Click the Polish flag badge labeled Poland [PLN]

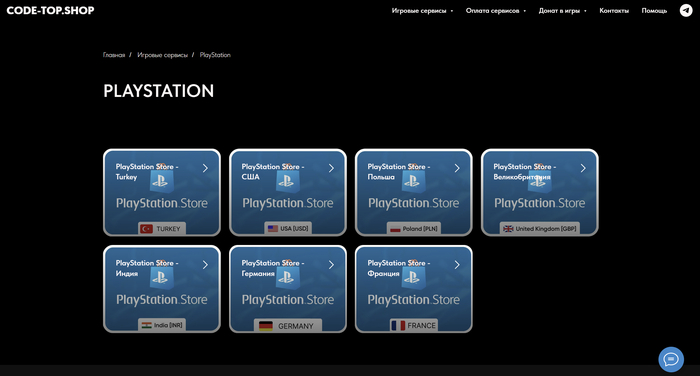(x=414, y=228)
